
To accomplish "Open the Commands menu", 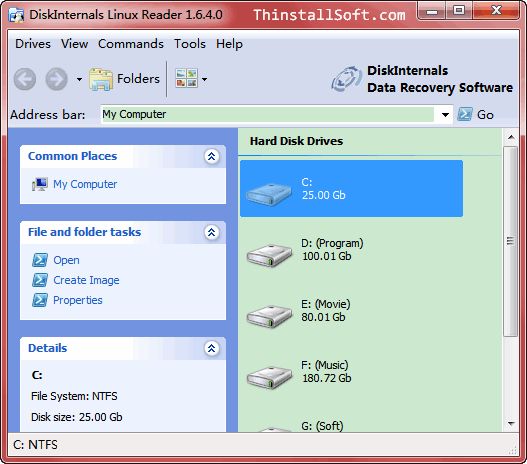I will pyautogui.click(x=131, y=44).
